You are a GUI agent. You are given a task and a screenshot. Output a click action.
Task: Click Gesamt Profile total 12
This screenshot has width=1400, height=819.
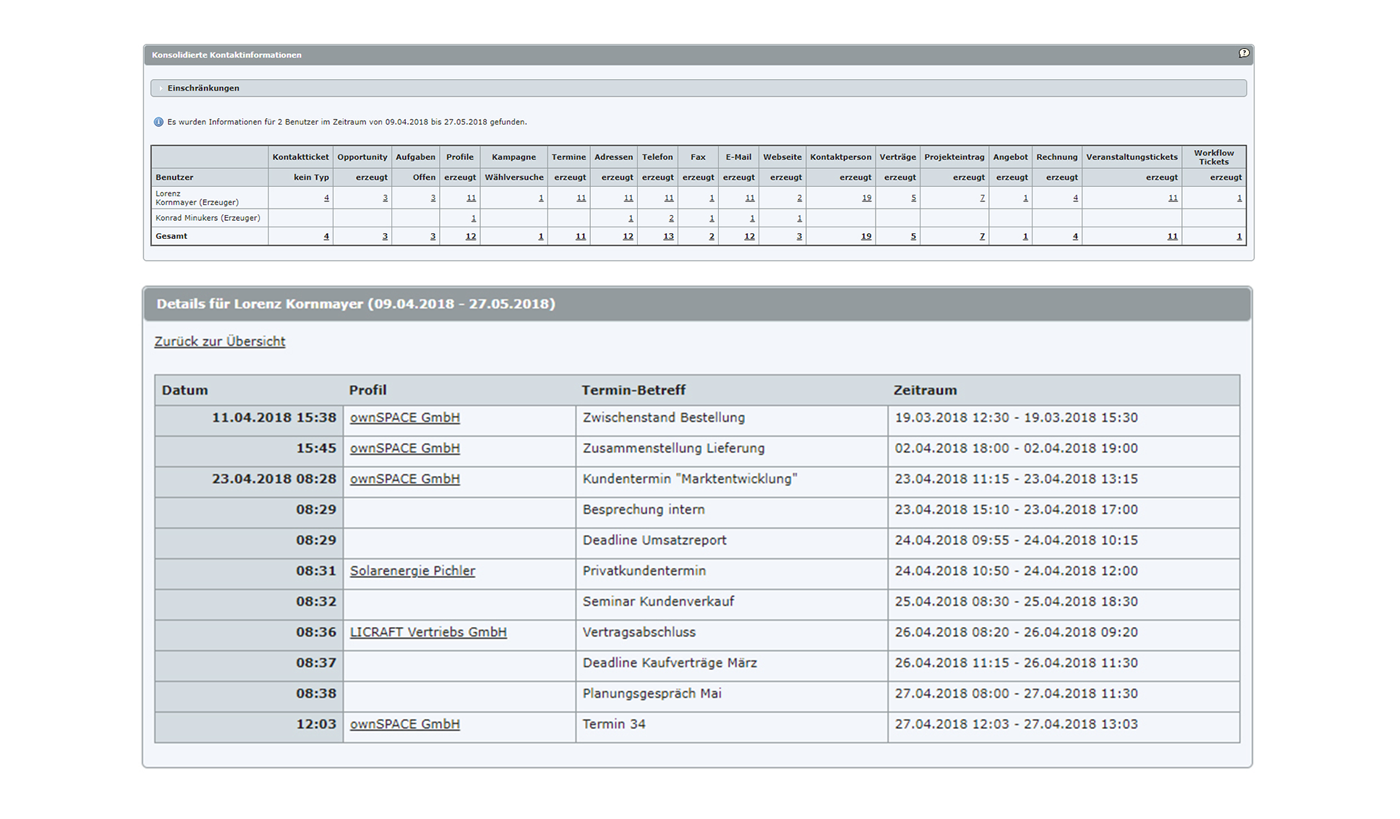coord(471,236)
